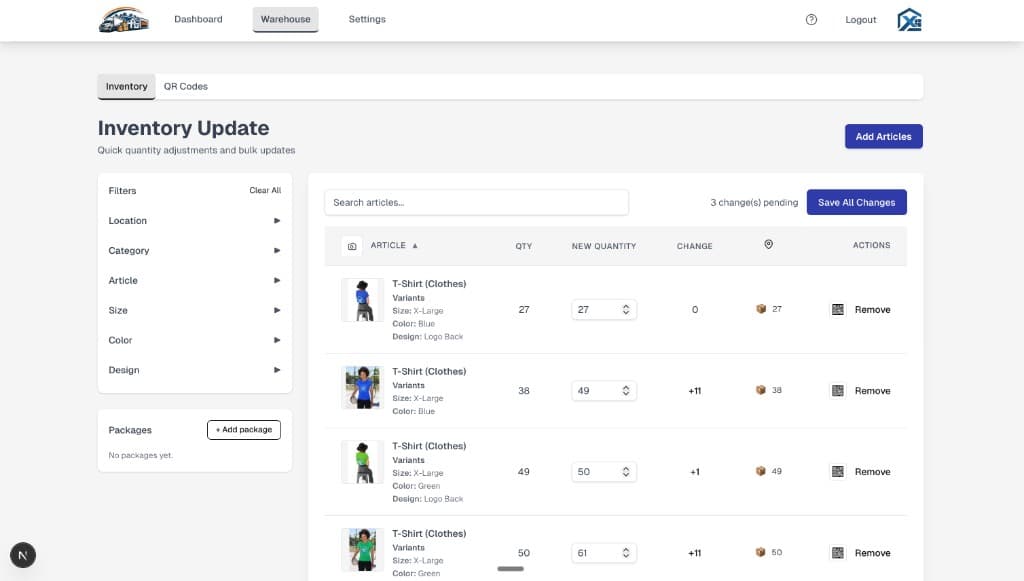Open the Dashboard navigation item
Viewport: 1024px width, 581px height.
coord(198,18)
